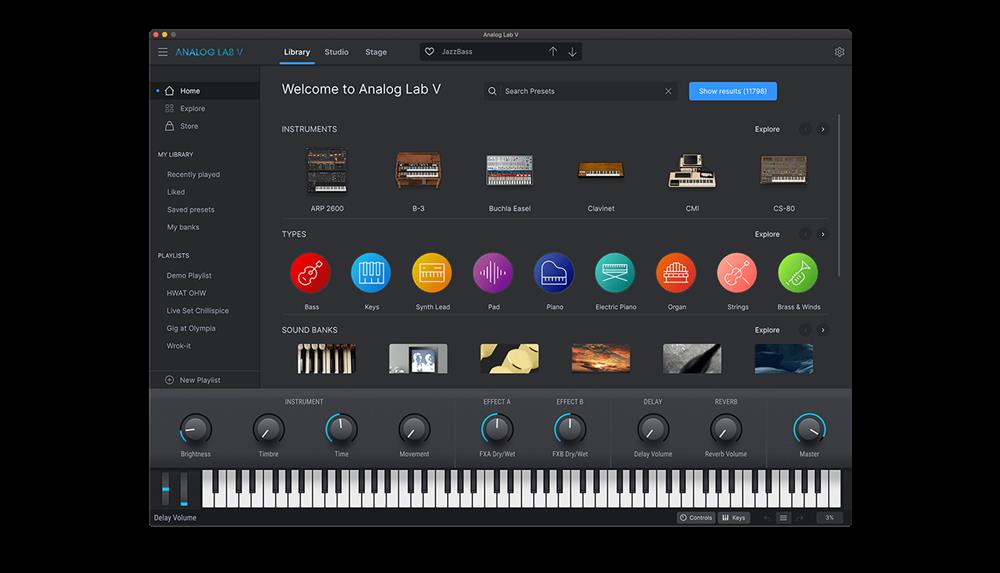The width and height of the screenshot is (1000, 573).
Task: Choose the Piano type icon
Action: [x=554, y=272]
